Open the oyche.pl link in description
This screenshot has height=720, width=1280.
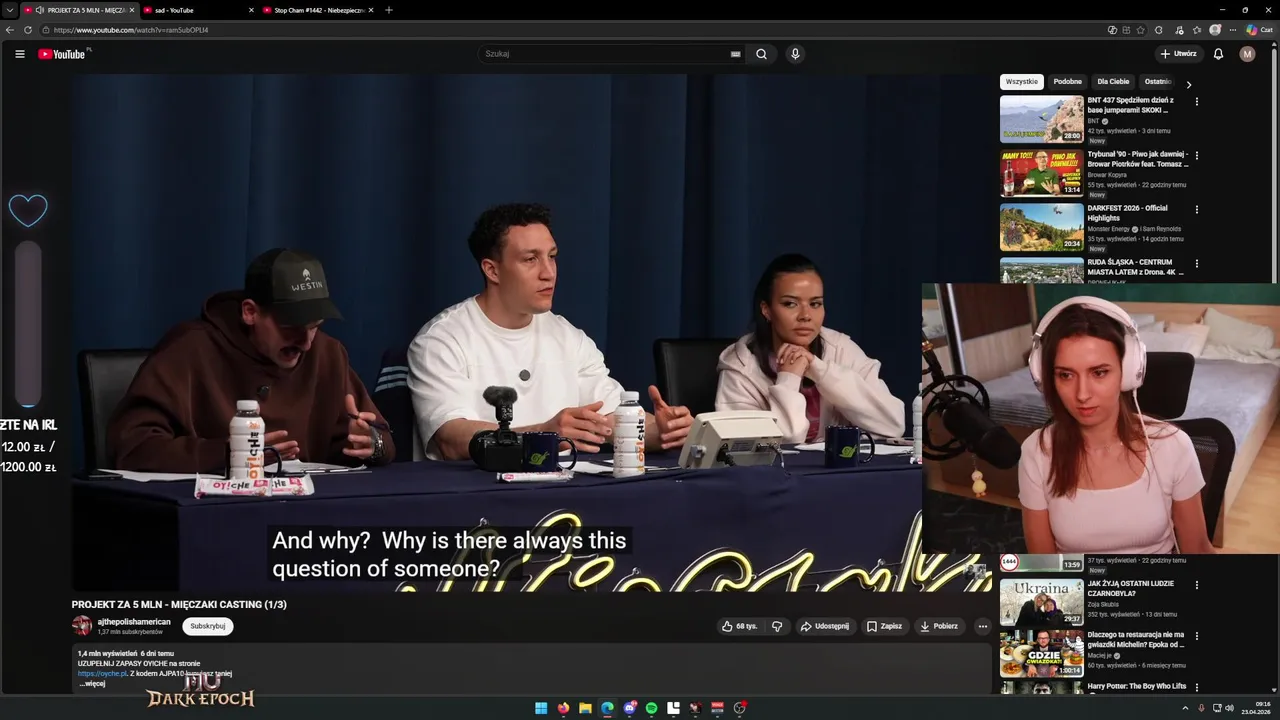click(x=103, y=674)
